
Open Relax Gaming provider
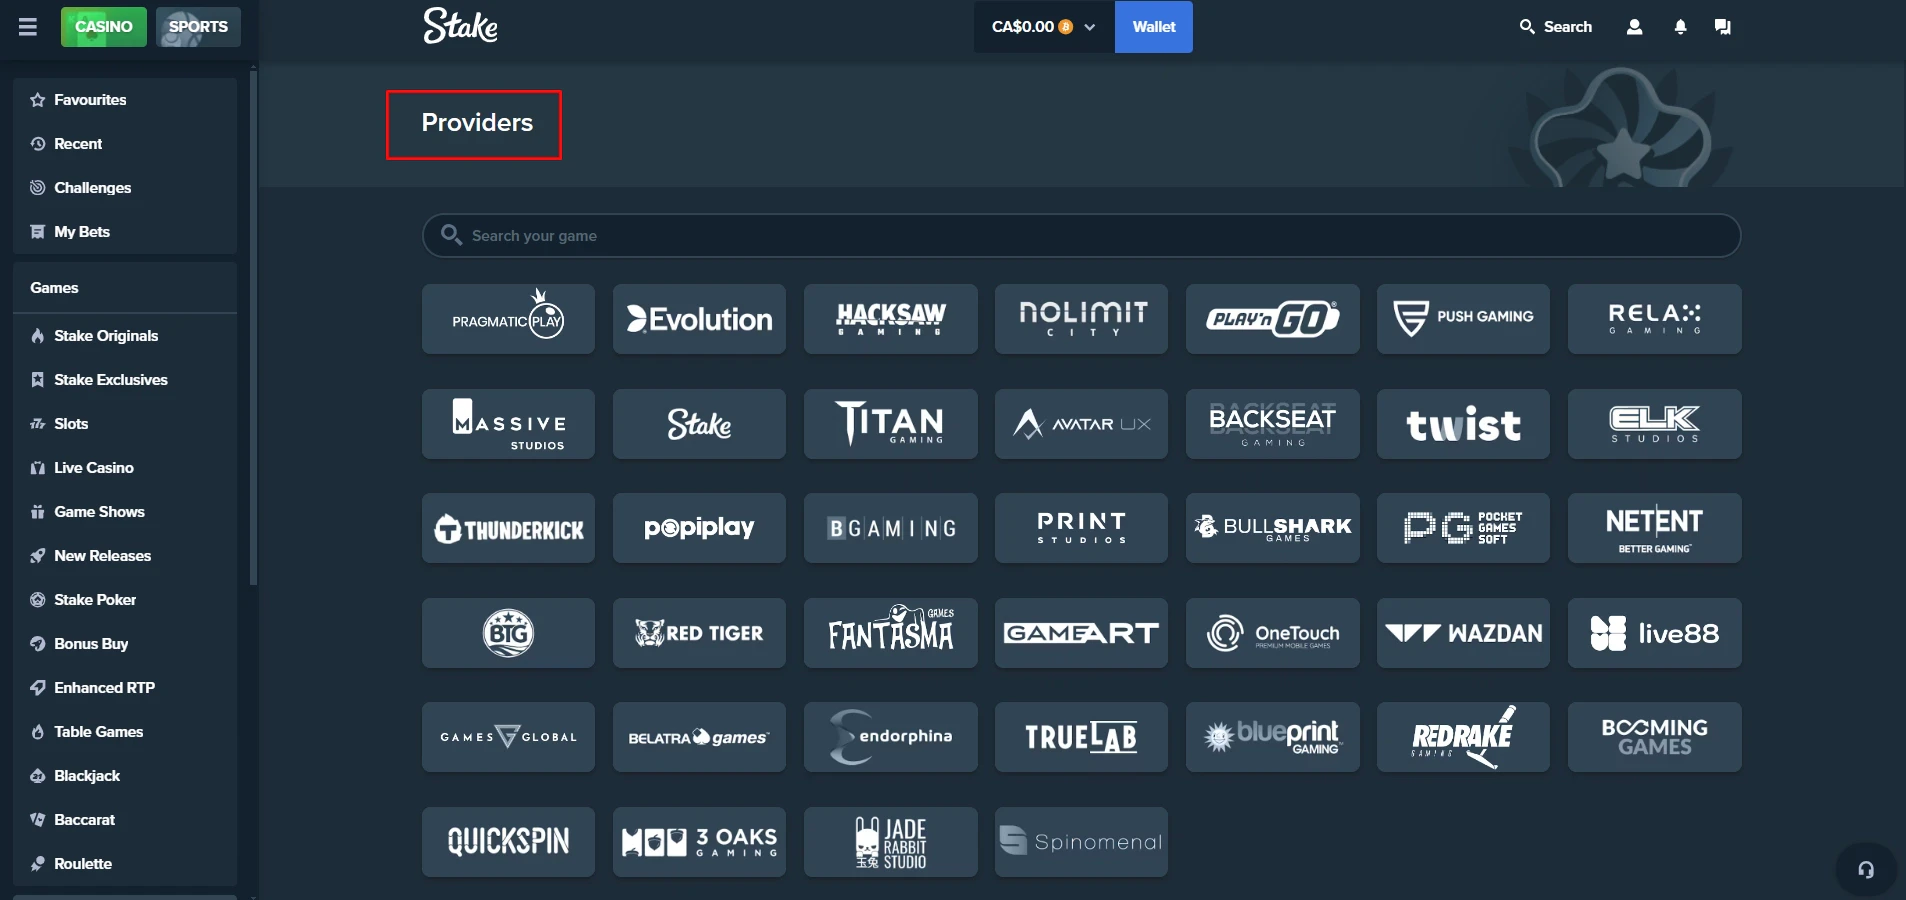click(1654, 319)
